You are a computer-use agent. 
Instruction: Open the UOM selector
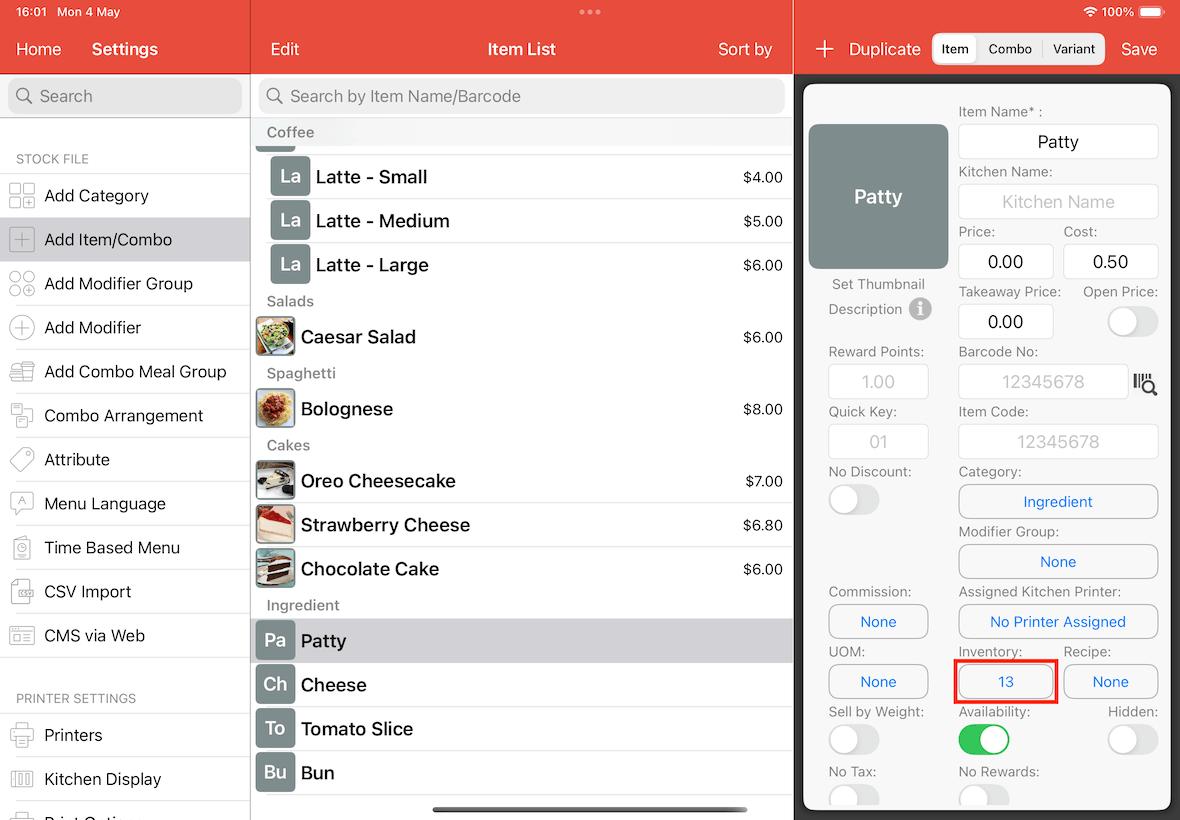coord(878,682)
